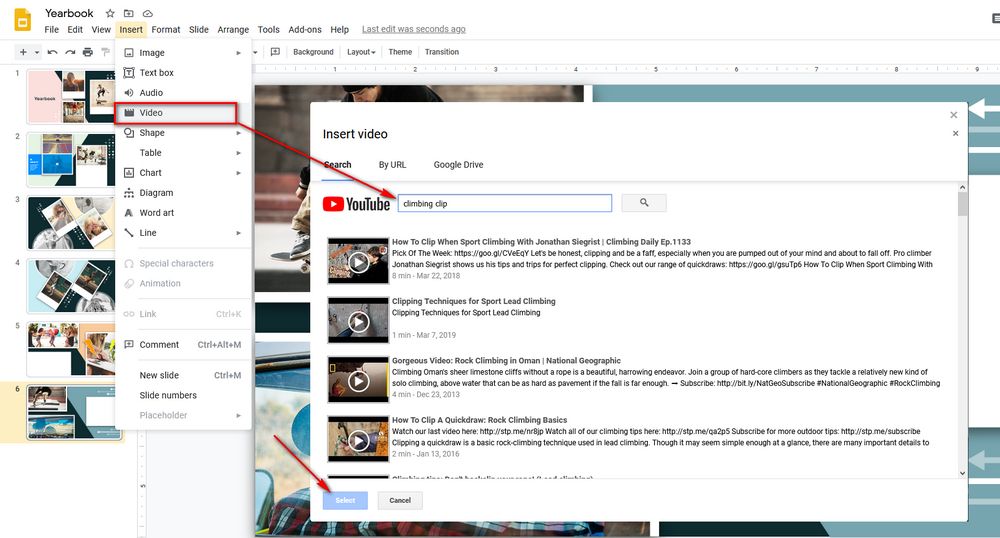Click the Transition toolbar button
Viewport: 1000px width, 538px height.
[441, 52]
